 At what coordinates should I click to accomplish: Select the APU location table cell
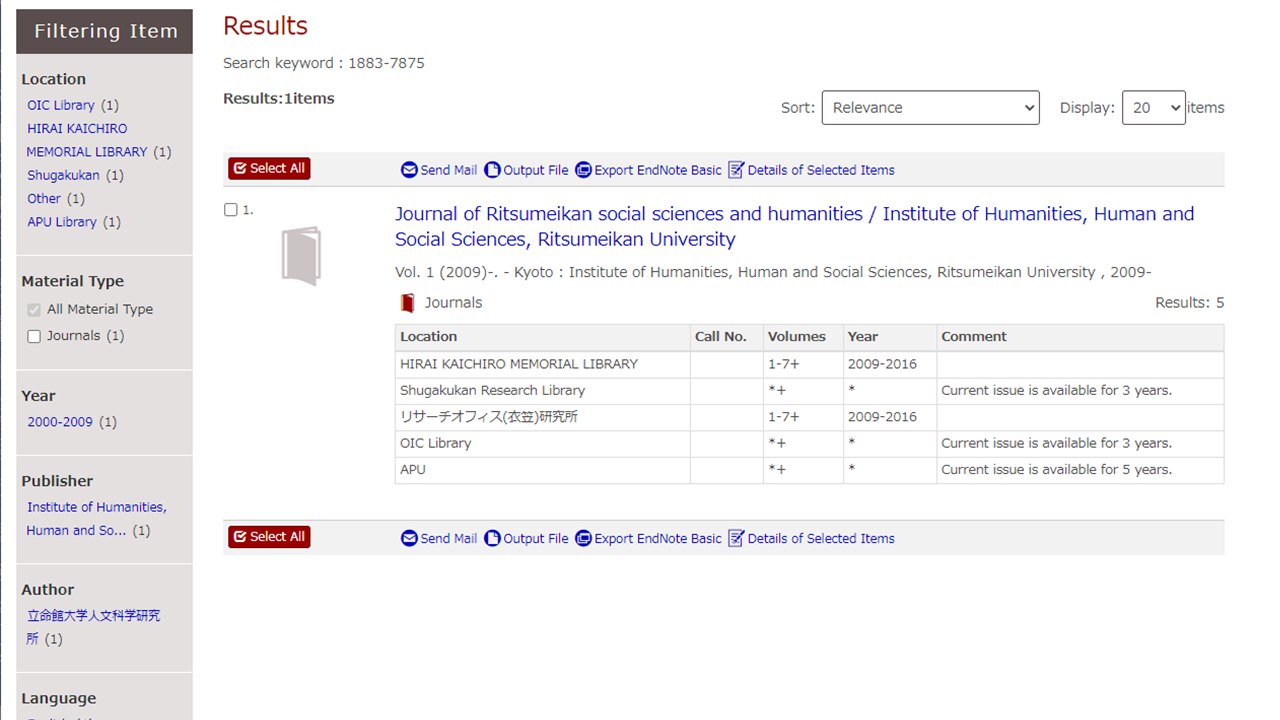pyautogui.click(x=543, y=470)
